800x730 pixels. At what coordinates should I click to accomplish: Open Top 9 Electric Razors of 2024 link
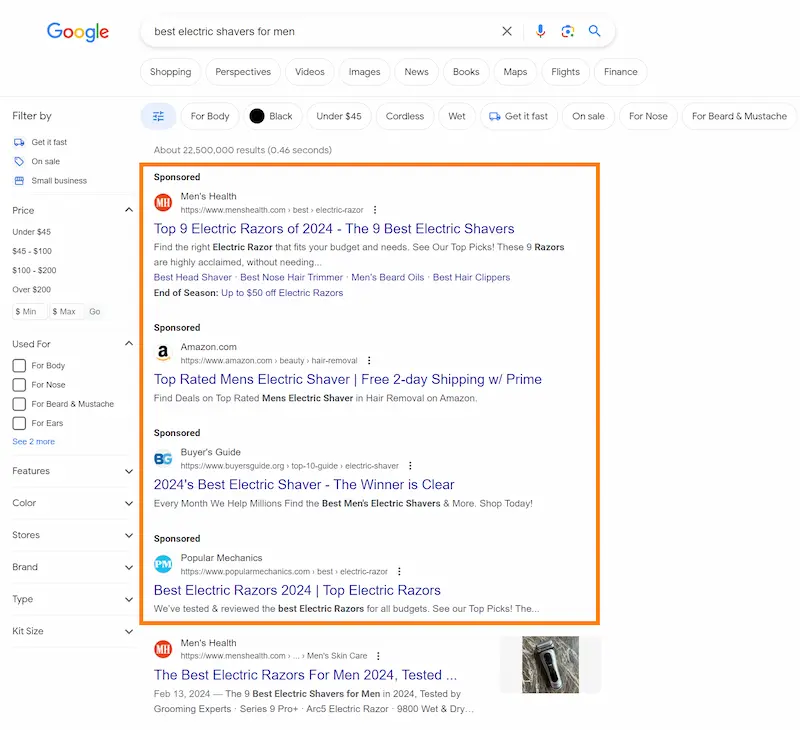pos(334,229)
